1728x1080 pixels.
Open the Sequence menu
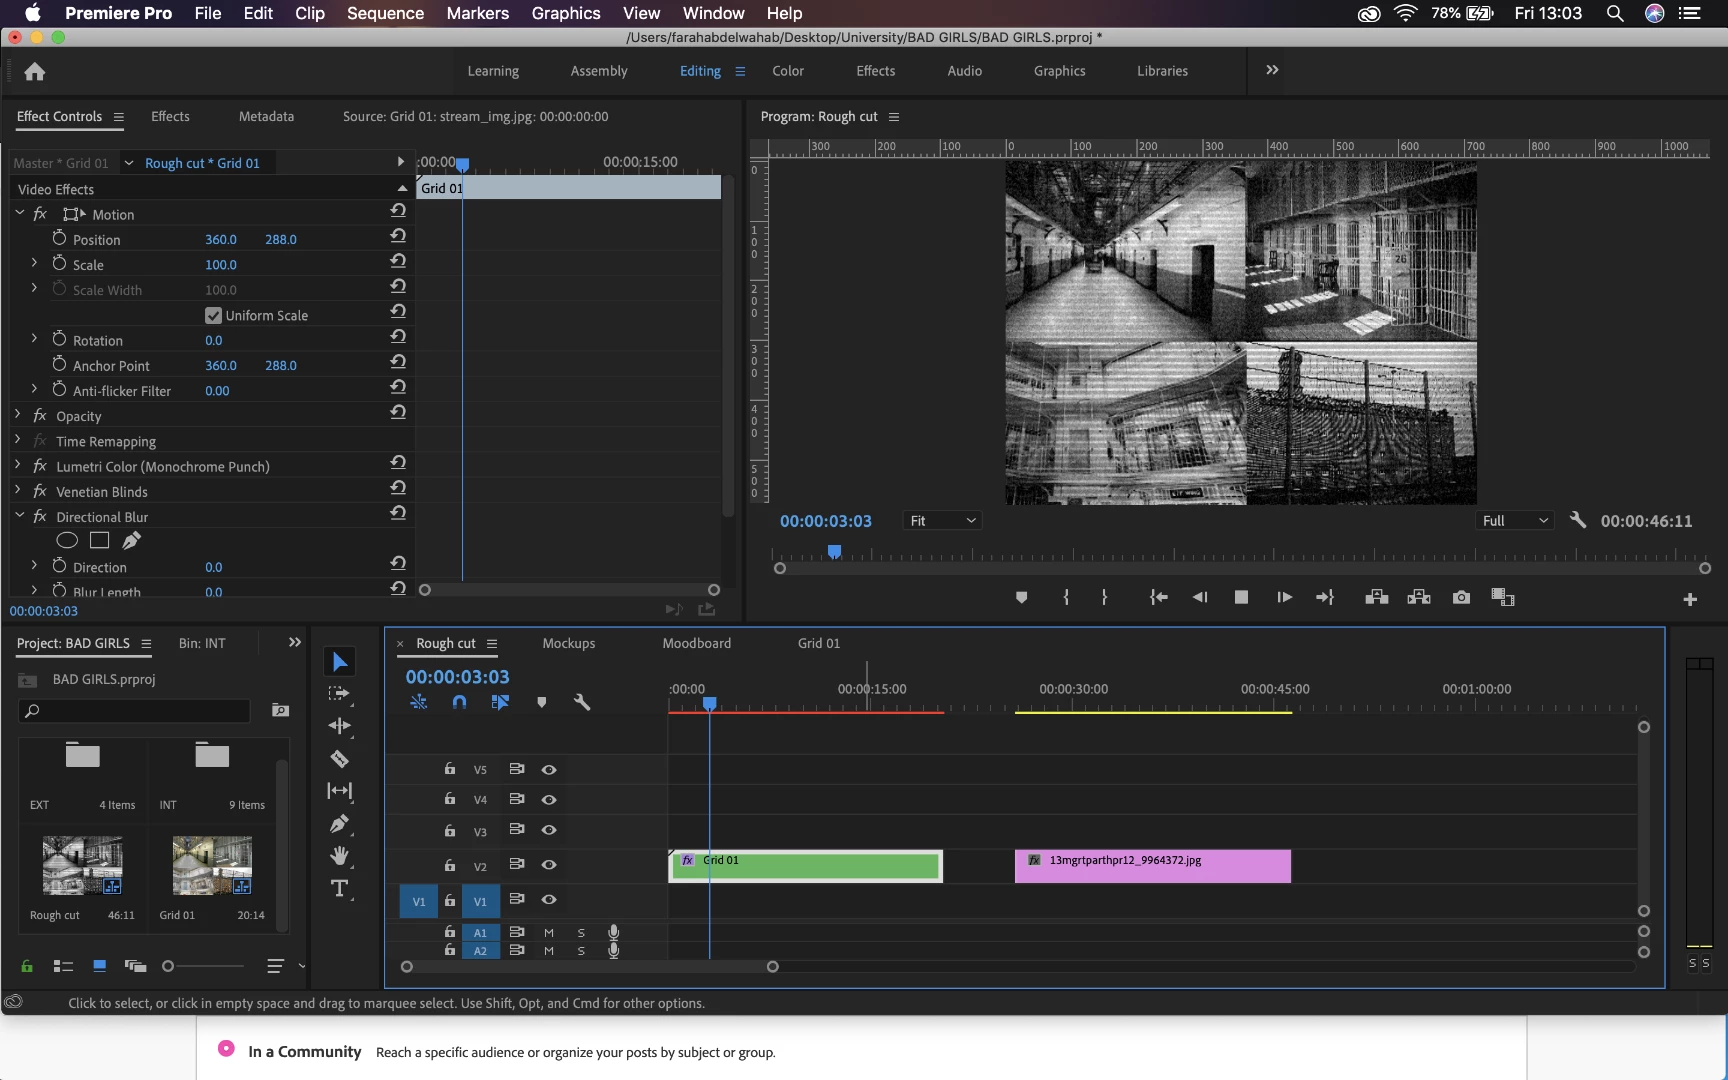[x=385, y=13]
